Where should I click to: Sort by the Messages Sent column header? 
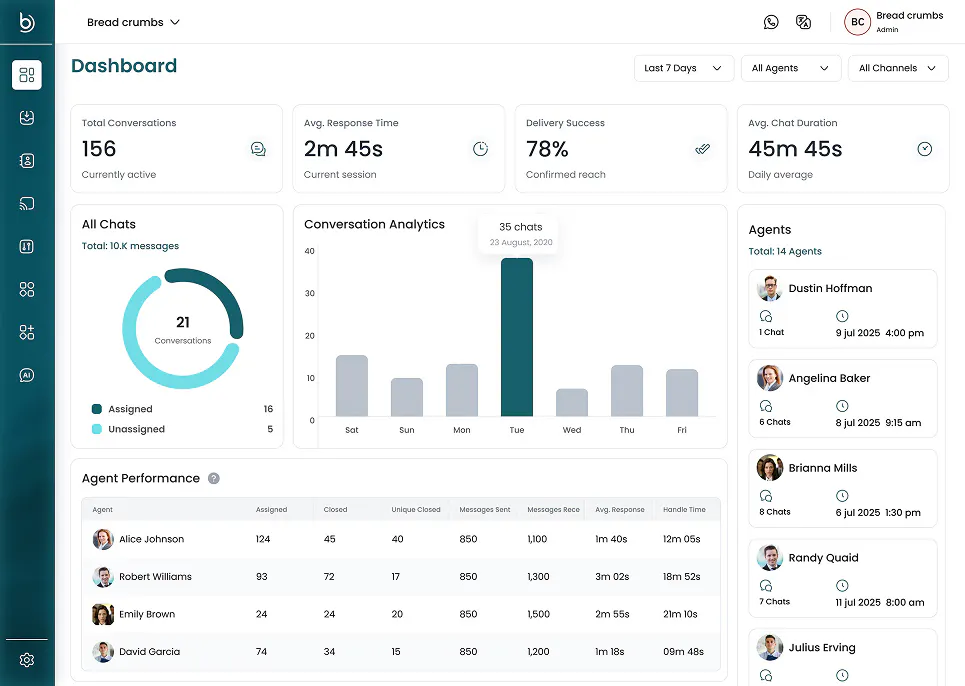pos(485,509)
